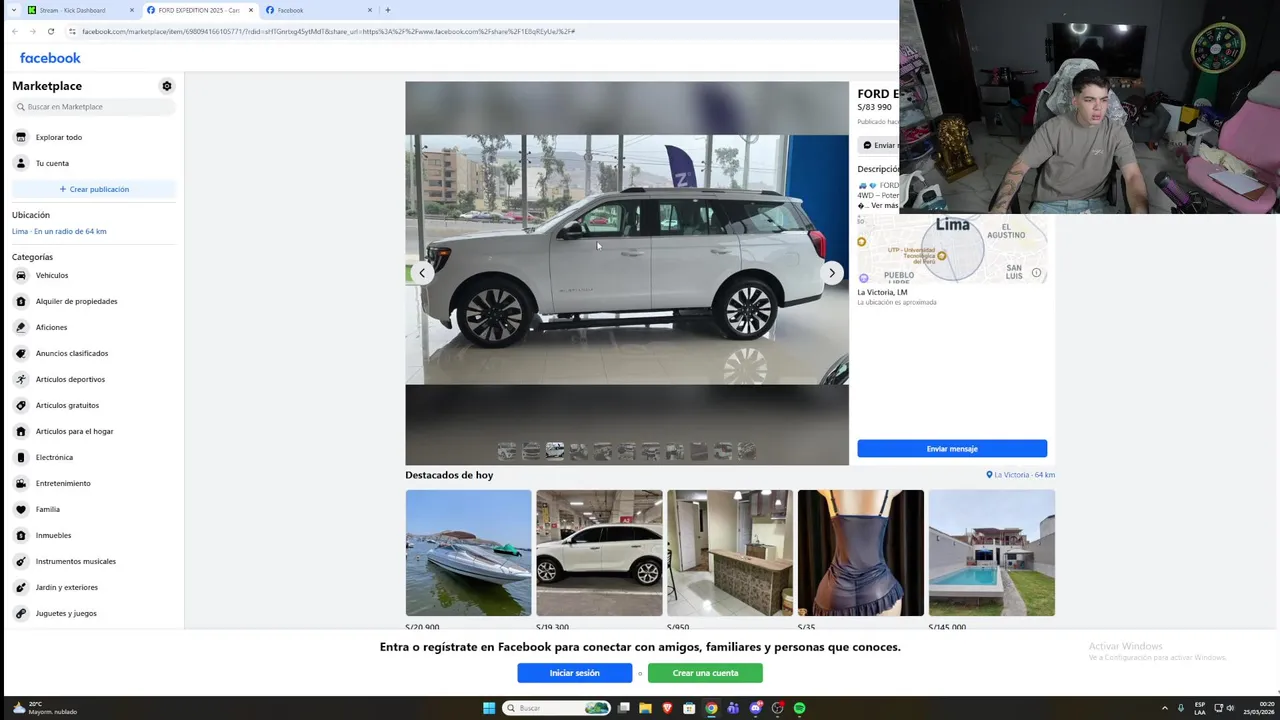Click Crear publicación button

click(x=94, y=189)
